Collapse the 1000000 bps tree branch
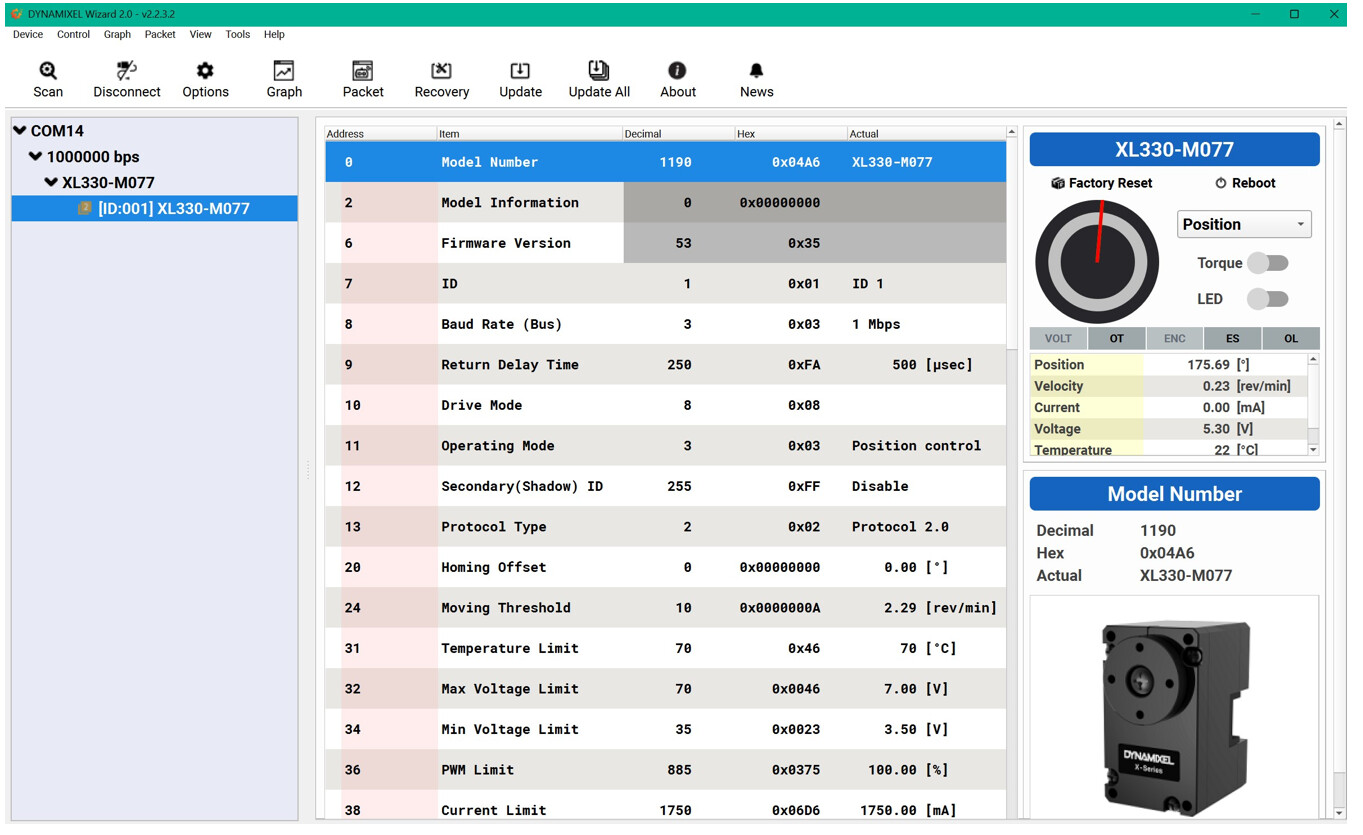Viewport: 1363px width, 835px height. tap(36, 157)
